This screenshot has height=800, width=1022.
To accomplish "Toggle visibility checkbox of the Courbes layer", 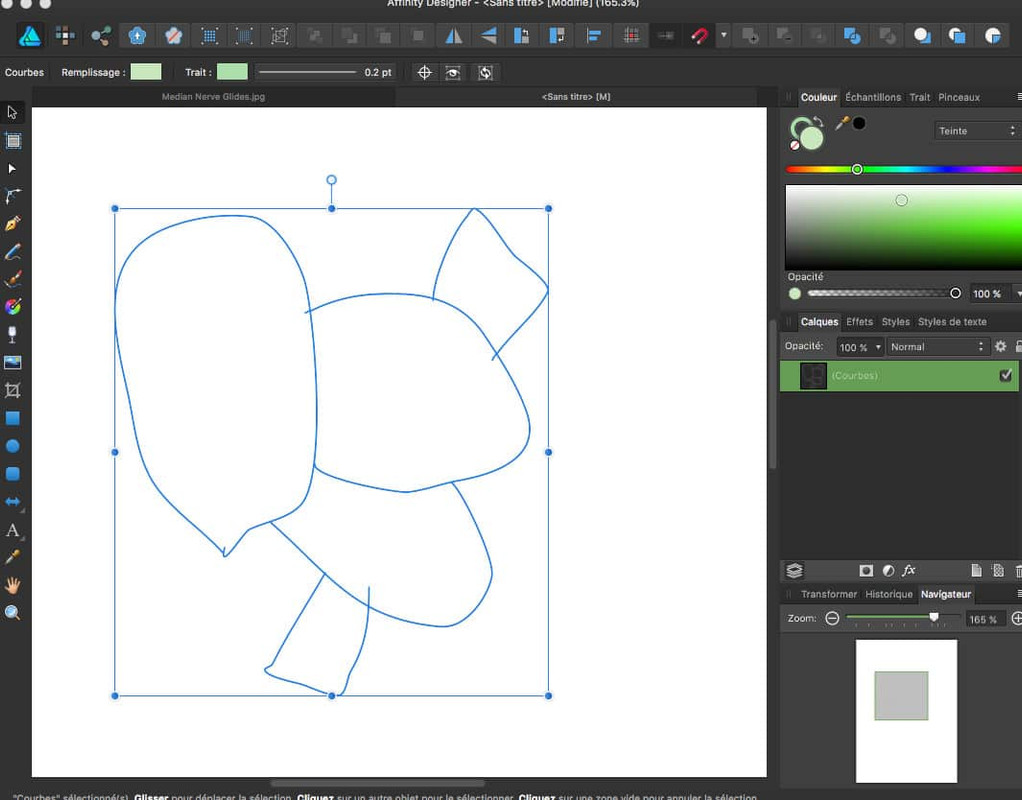I will tap(1005, 376).
